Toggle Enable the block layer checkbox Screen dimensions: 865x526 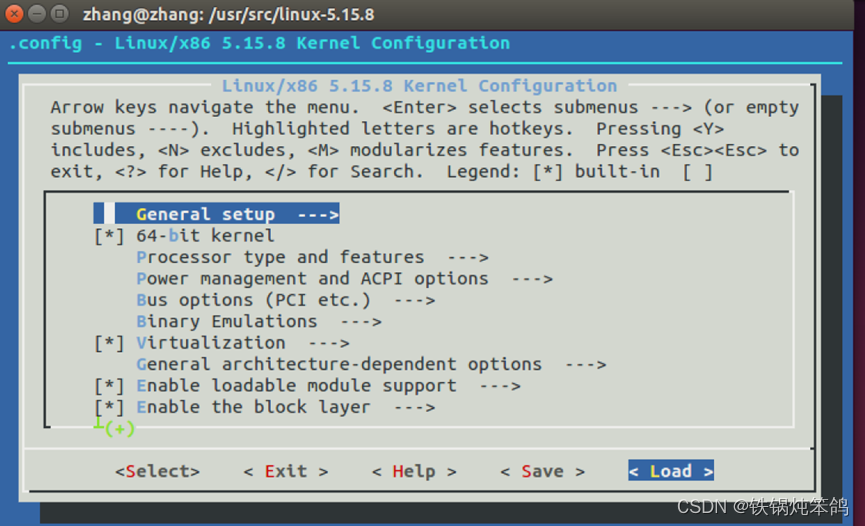[109, 408]
